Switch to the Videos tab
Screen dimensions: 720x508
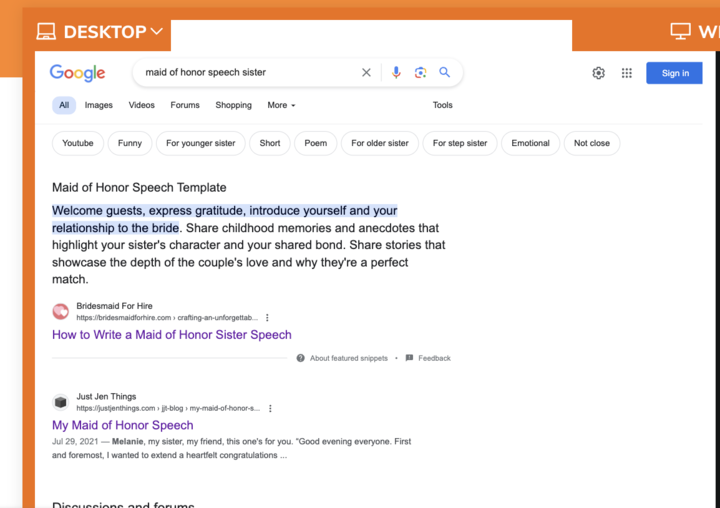click(141, 105)
